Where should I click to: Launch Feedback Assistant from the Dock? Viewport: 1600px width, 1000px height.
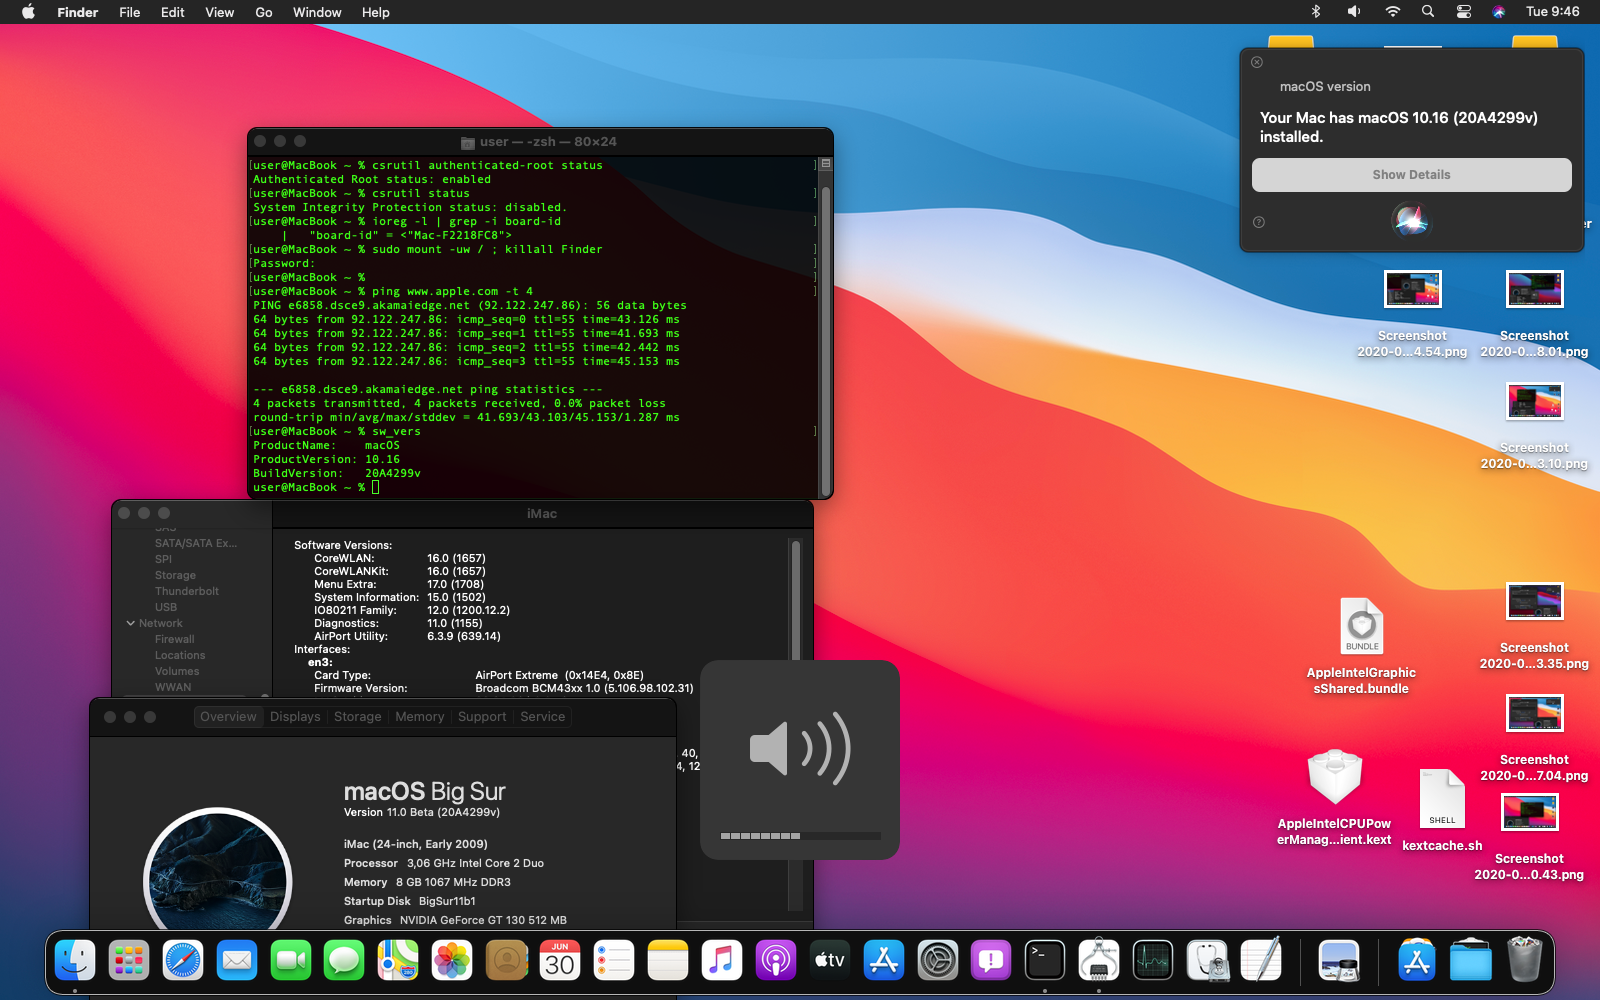(x=991, y=961)
